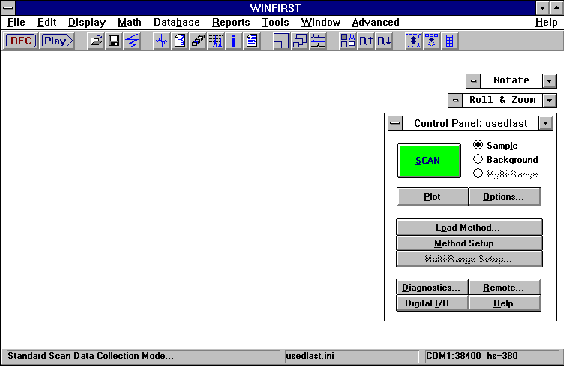Click the Rotate panel title bar

[511, 81]
